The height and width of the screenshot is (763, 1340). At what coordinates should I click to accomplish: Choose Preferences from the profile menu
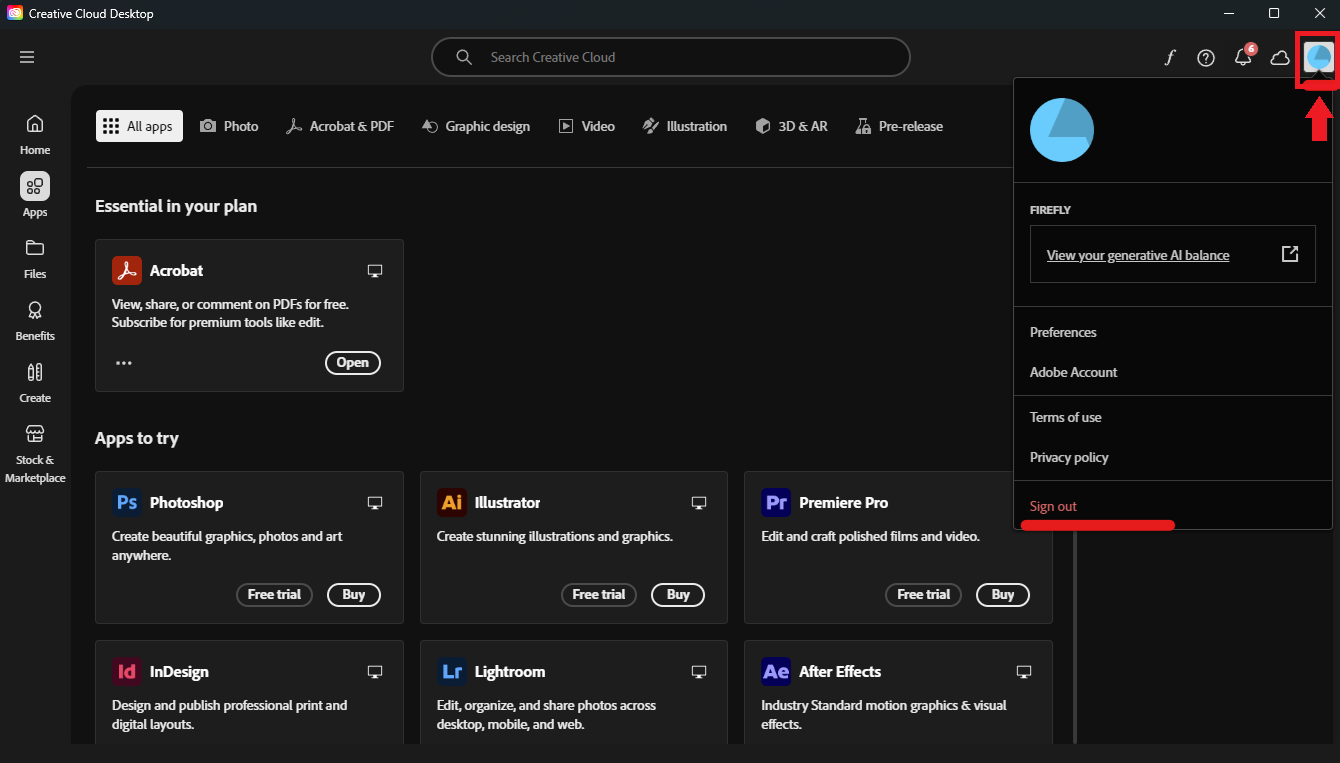(1063, 332)
